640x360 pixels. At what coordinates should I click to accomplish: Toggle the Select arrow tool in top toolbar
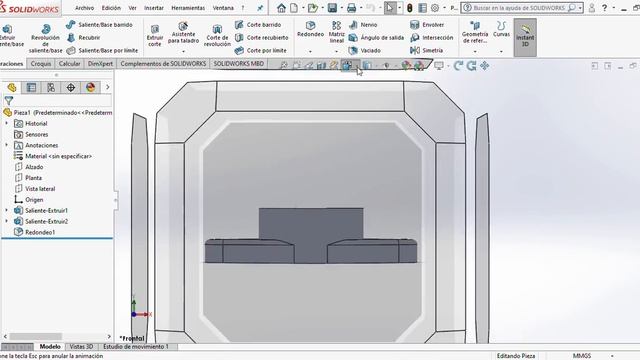coord(390,8)
